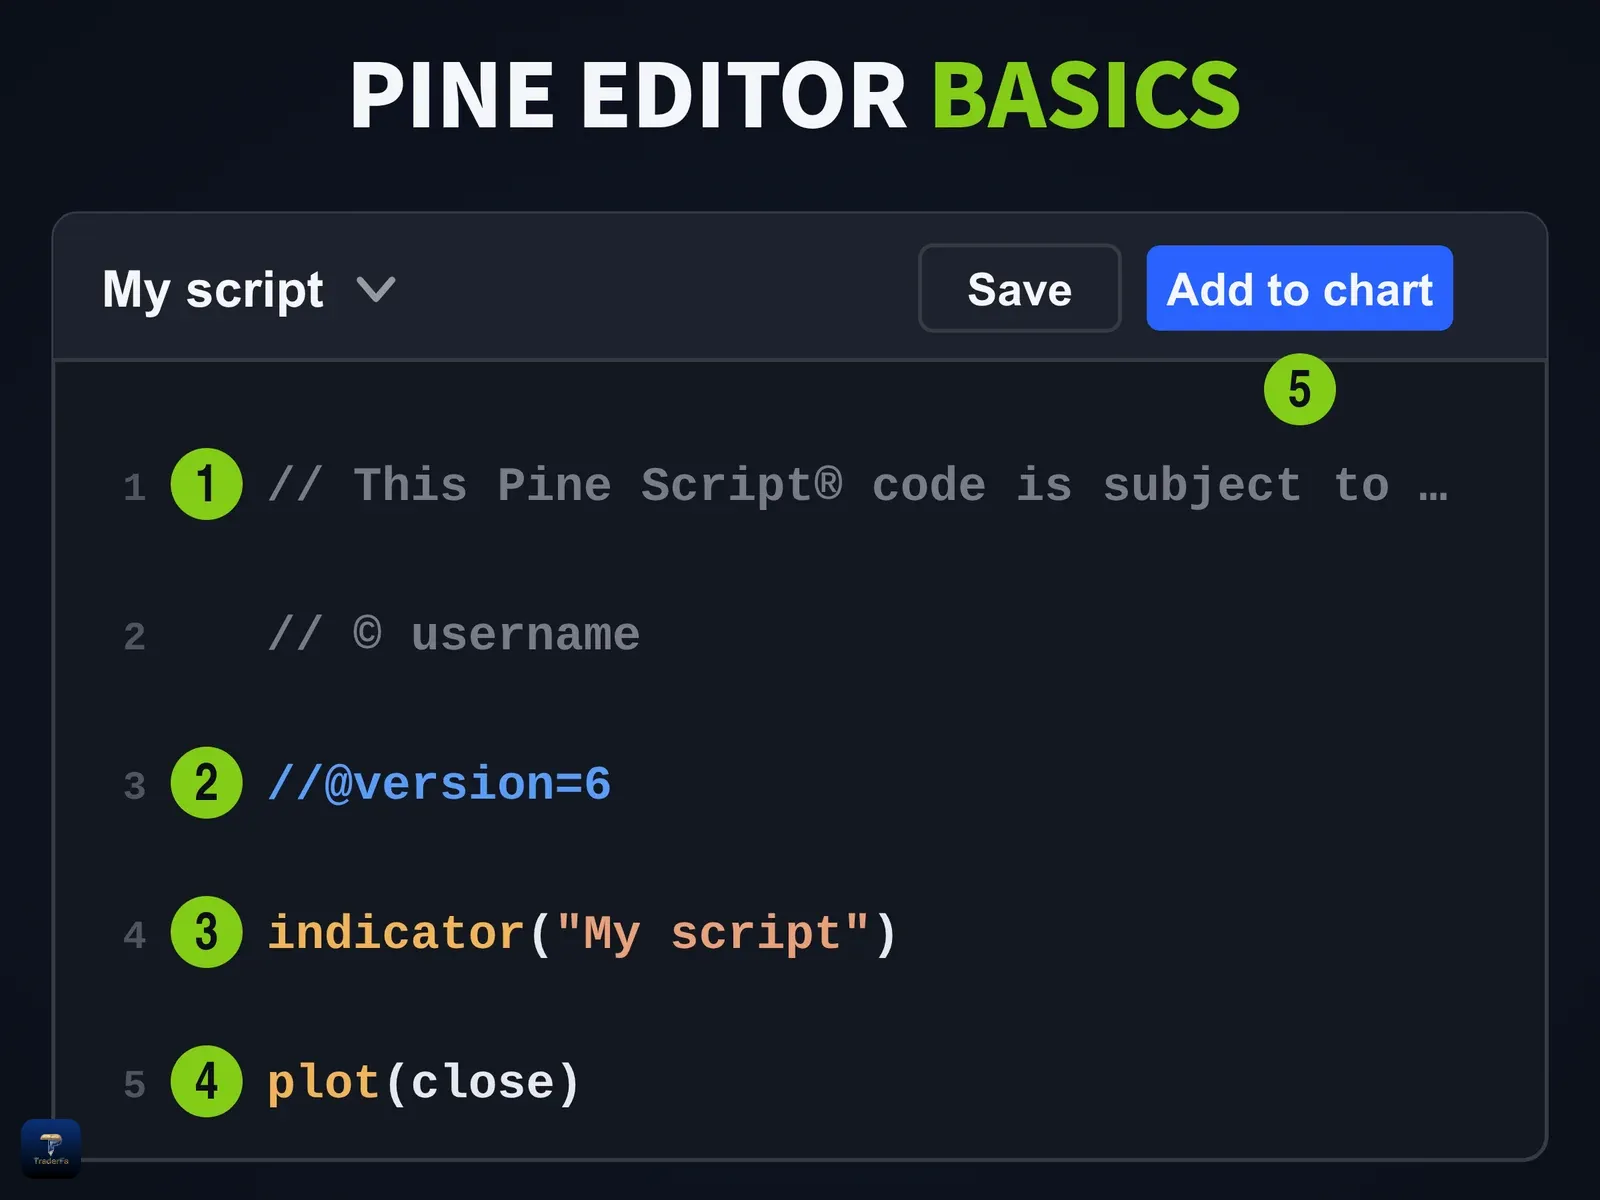Select the grey line number 2 in the gutter
This screenshot has width=1600, height=1200.
click(x=135, y=636)
